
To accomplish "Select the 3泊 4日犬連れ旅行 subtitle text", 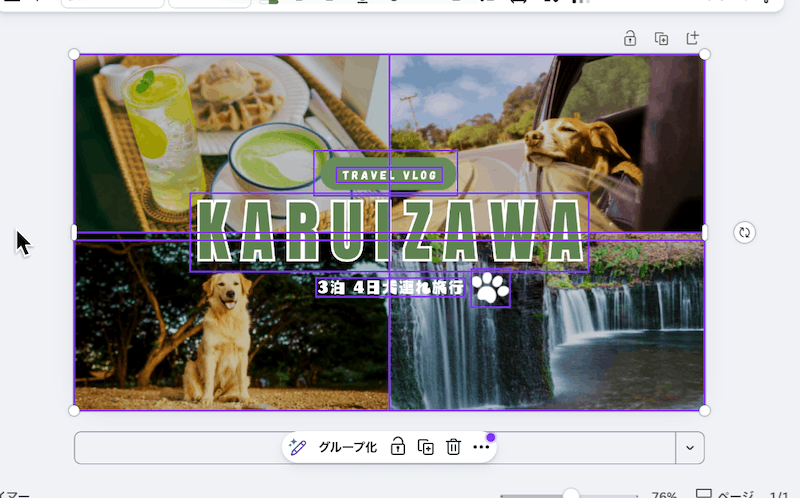I will coord(390,287).
